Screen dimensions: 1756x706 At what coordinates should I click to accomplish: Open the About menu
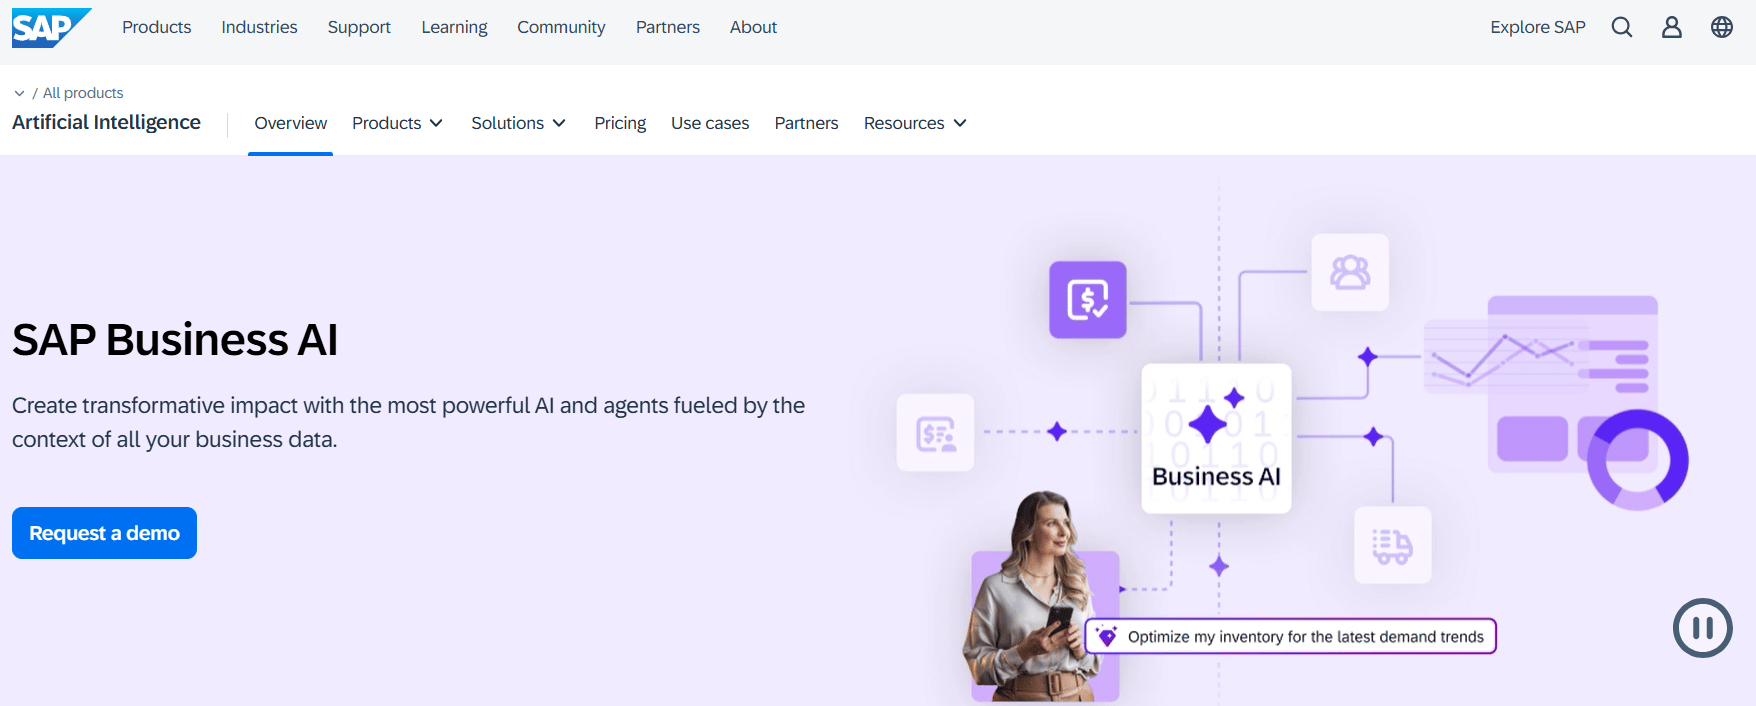coord(753,27)
